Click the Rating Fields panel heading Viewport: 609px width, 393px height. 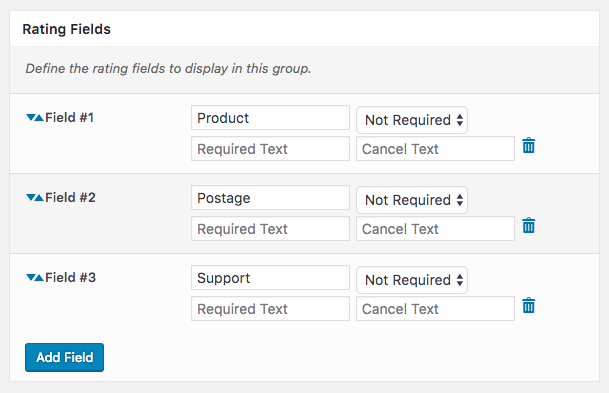(x=66, y=29)
